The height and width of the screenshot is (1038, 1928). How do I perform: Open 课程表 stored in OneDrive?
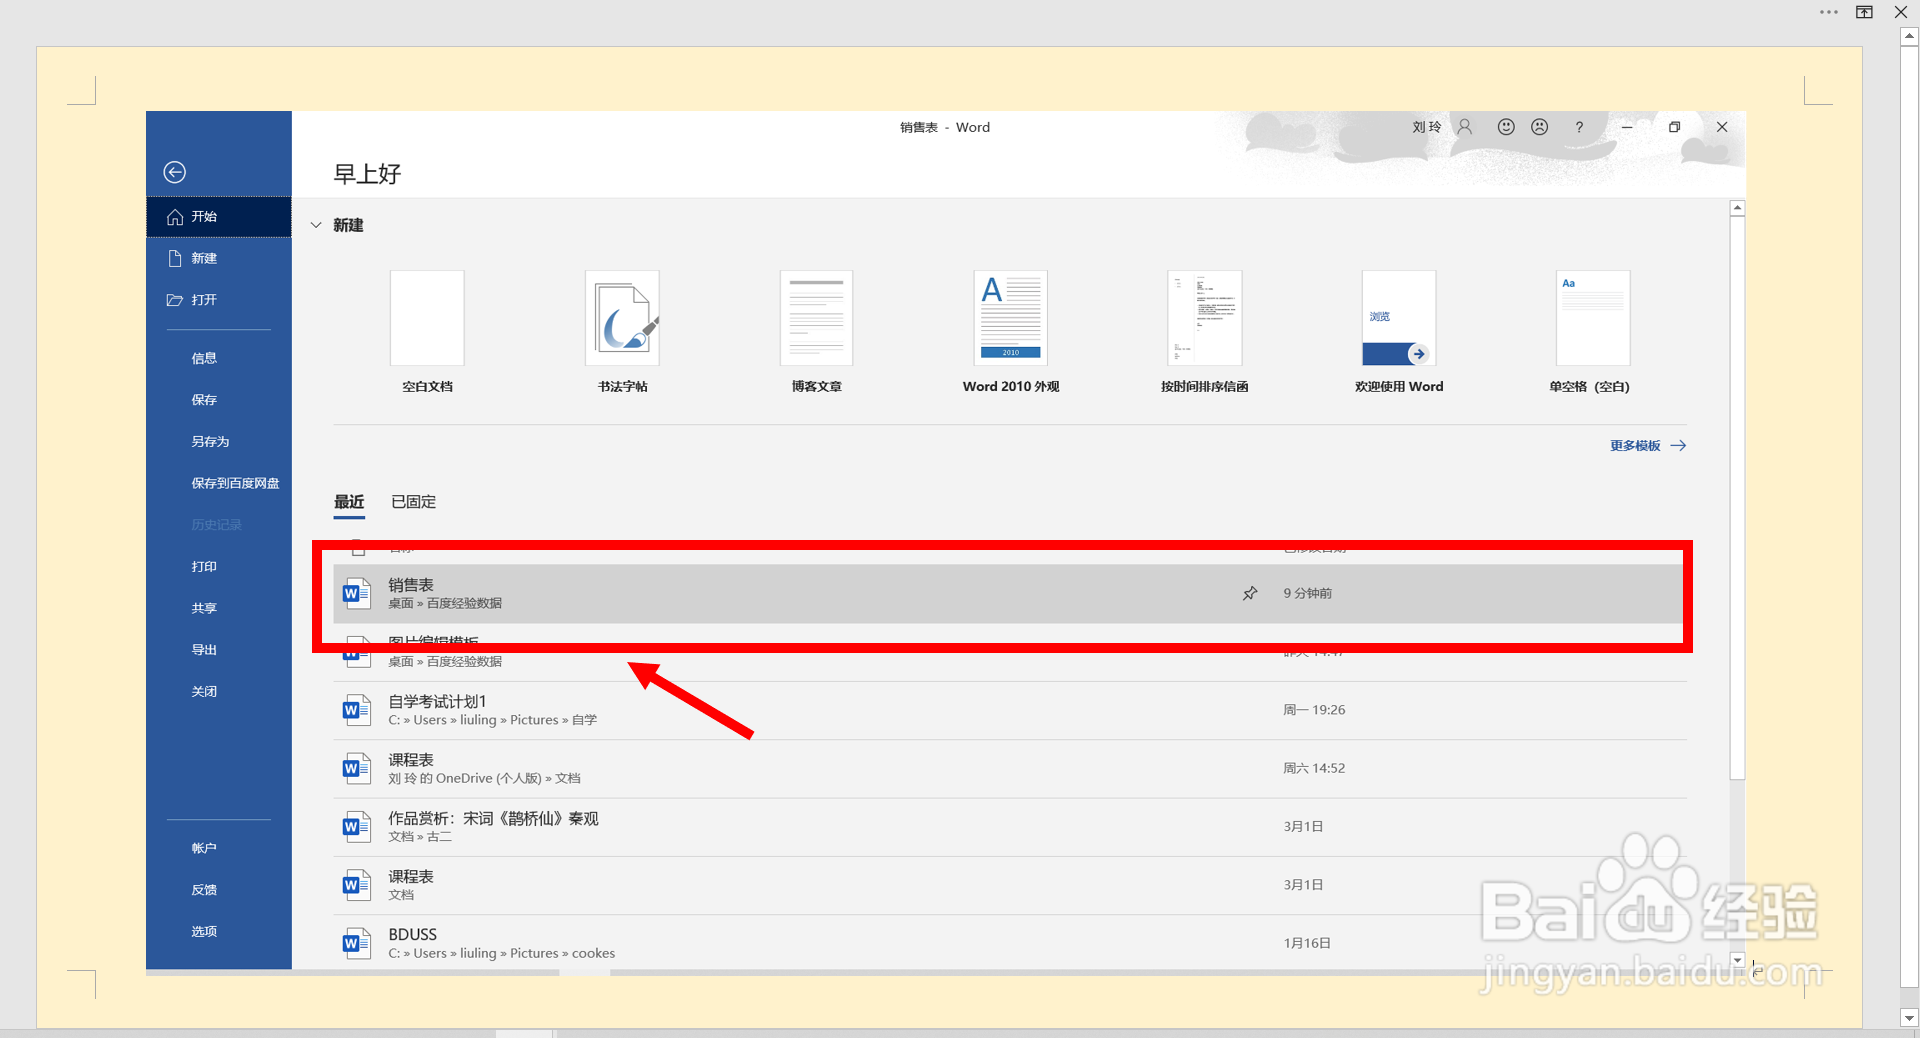[x=1010, y=769]
